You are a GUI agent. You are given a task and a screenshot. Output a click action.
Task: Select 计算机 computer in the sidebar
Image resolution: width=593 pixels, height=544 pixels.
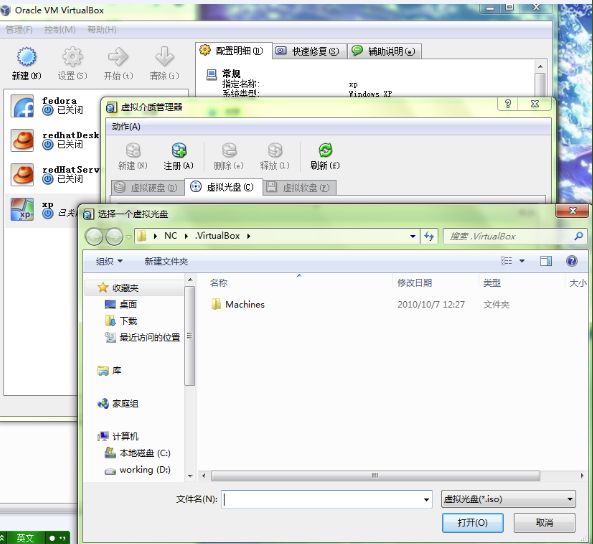point(118,437)
